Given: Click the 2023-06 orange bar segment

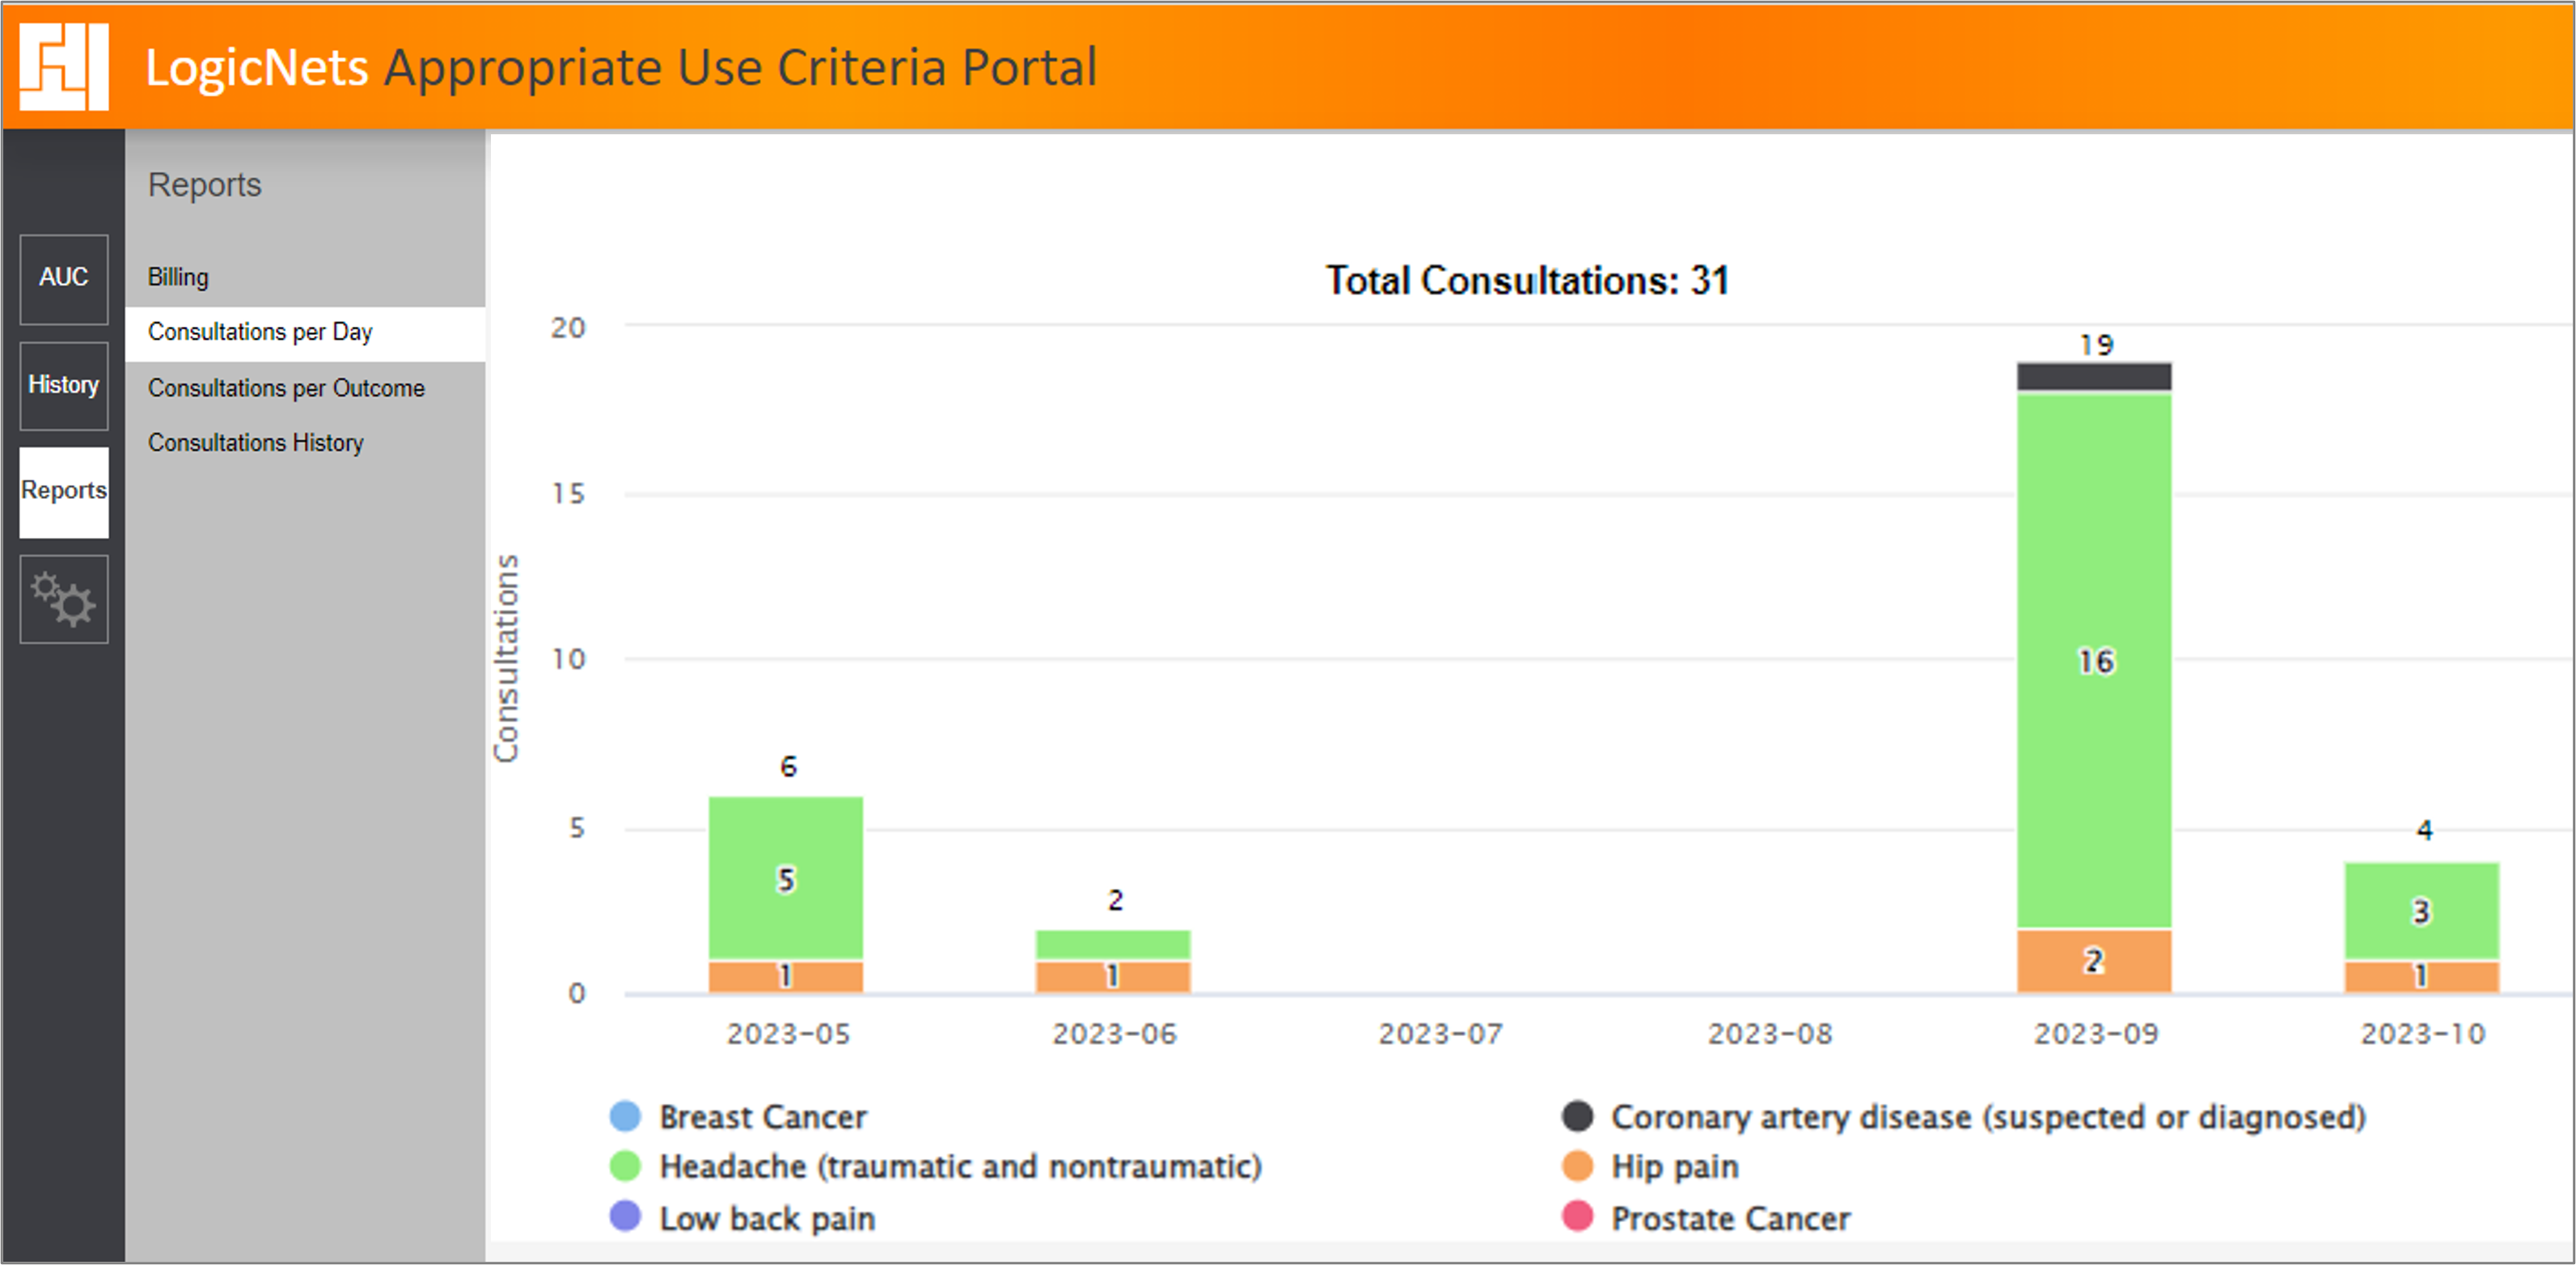Looking at the screenshot, I should coord(1113,977).
